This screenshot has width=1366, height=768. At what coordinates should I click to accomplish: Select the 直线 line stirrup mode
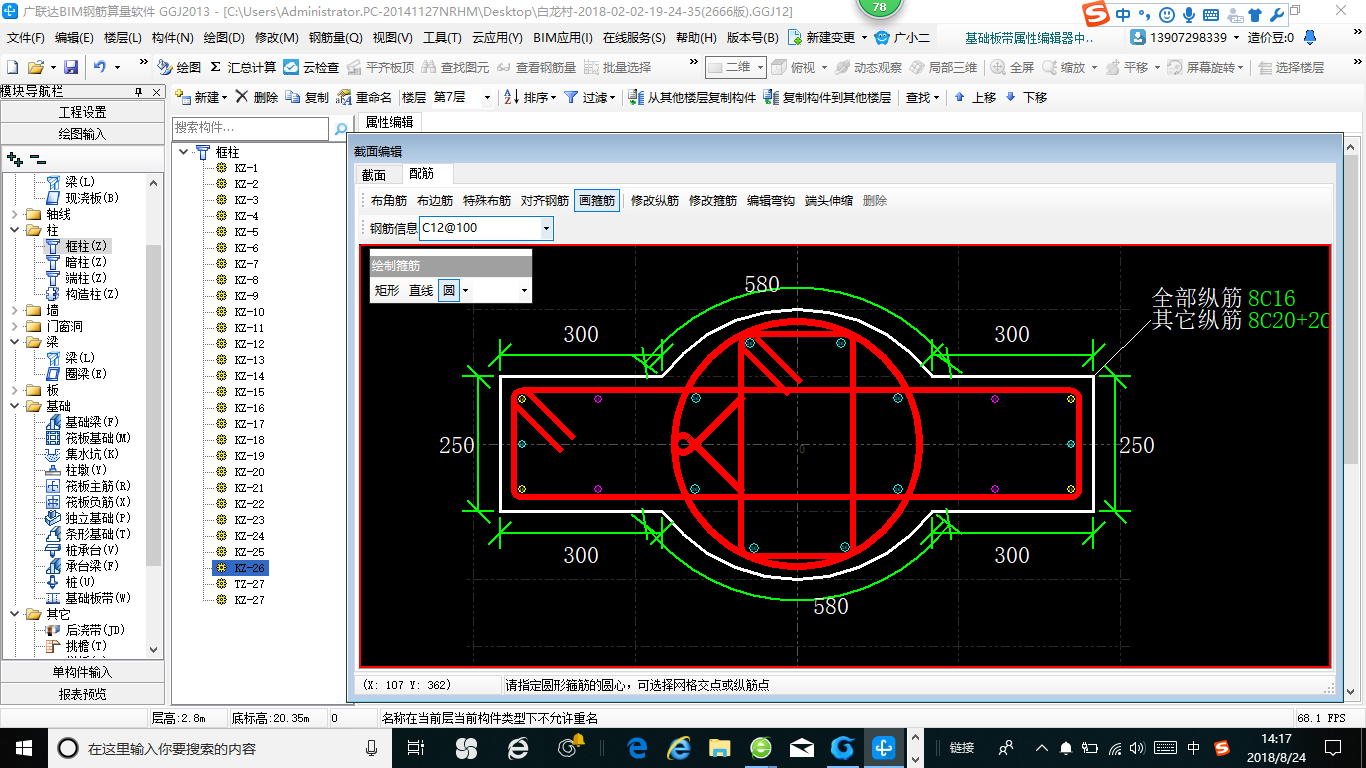421,290
